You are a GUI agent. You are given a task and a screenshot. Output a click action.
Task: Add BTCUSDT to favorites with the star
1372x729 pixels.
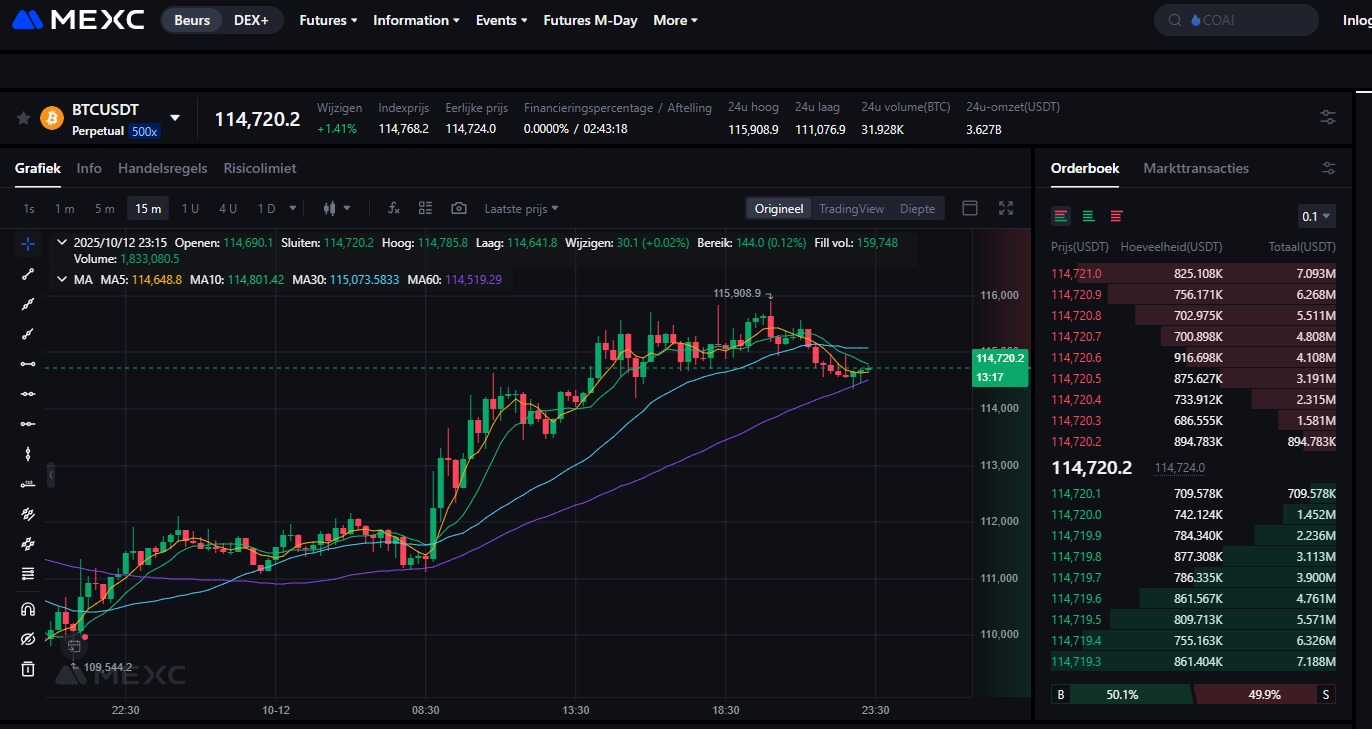[x=22, y=117]
